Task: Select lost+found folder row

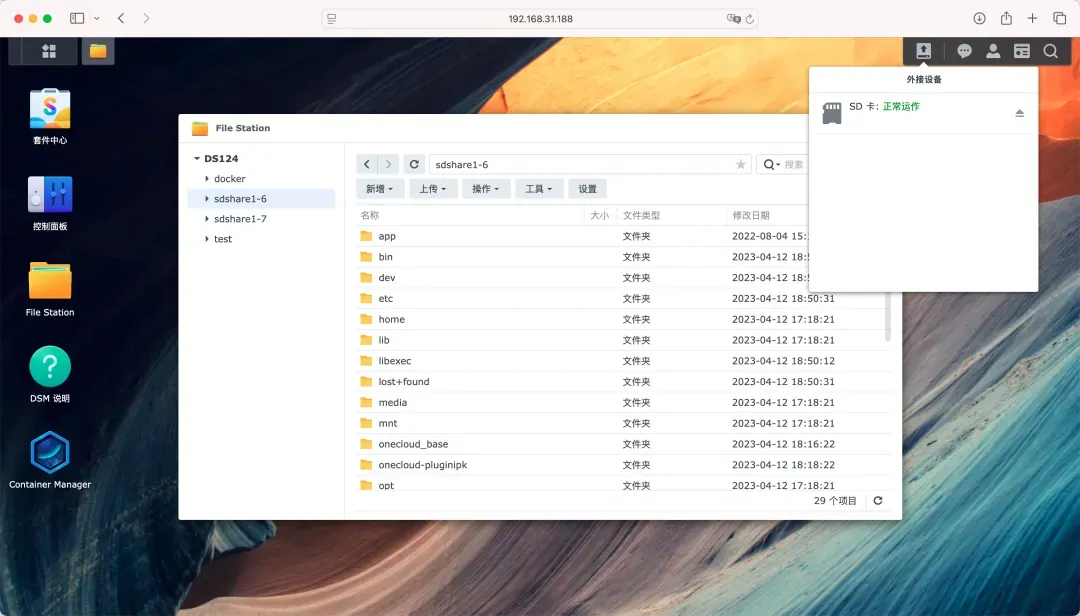Action: (x=623, y=381)
